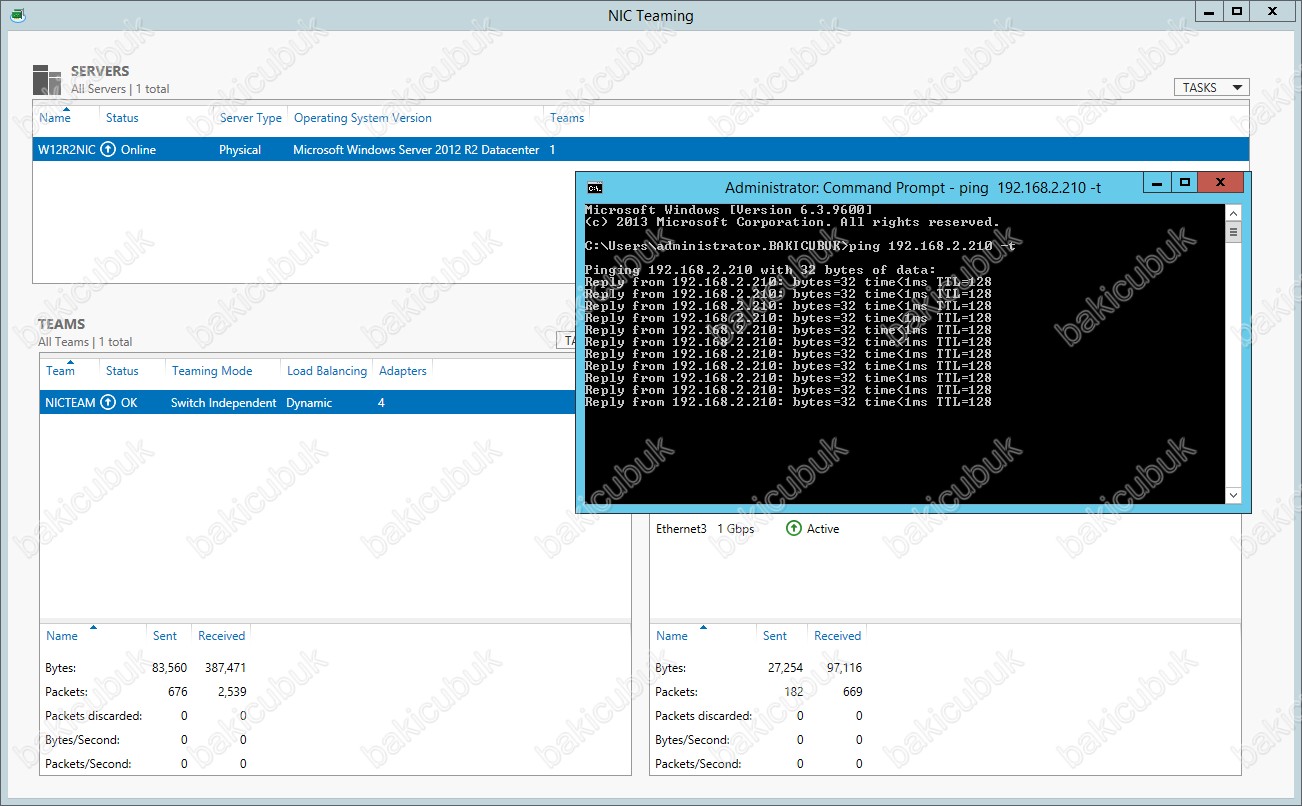The image size is (1302, 806).
Task: Select the NICTEAM team row
Action: 308,403
